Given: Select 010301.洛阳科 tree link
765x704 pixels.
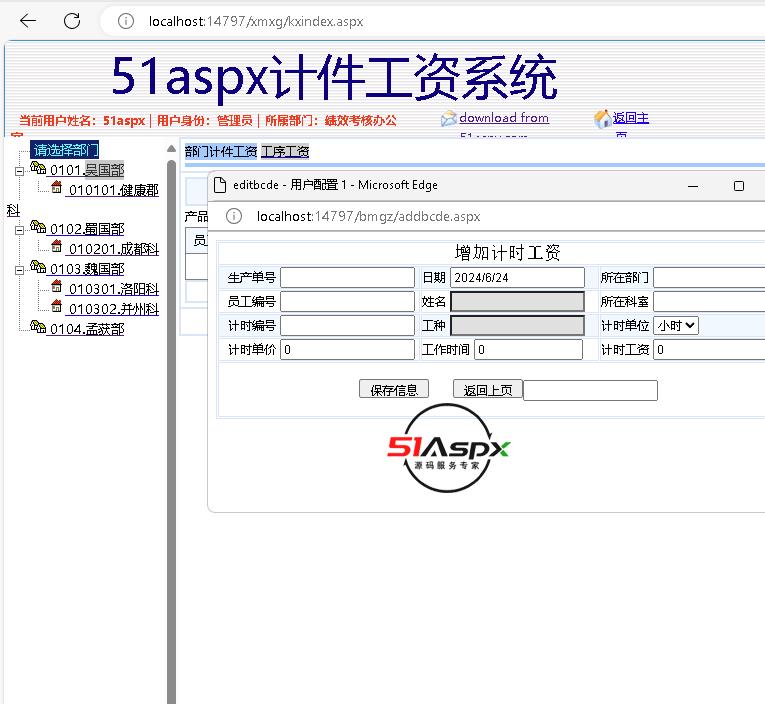Looking at the screenshot, I should click(114, 289).
